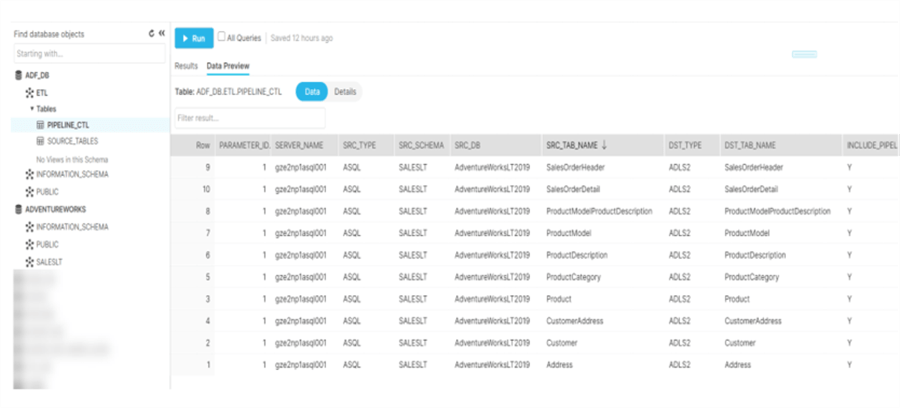Toggle the All Queries checkbox
The image size is (900, 408).
click(x=222, y=38)
